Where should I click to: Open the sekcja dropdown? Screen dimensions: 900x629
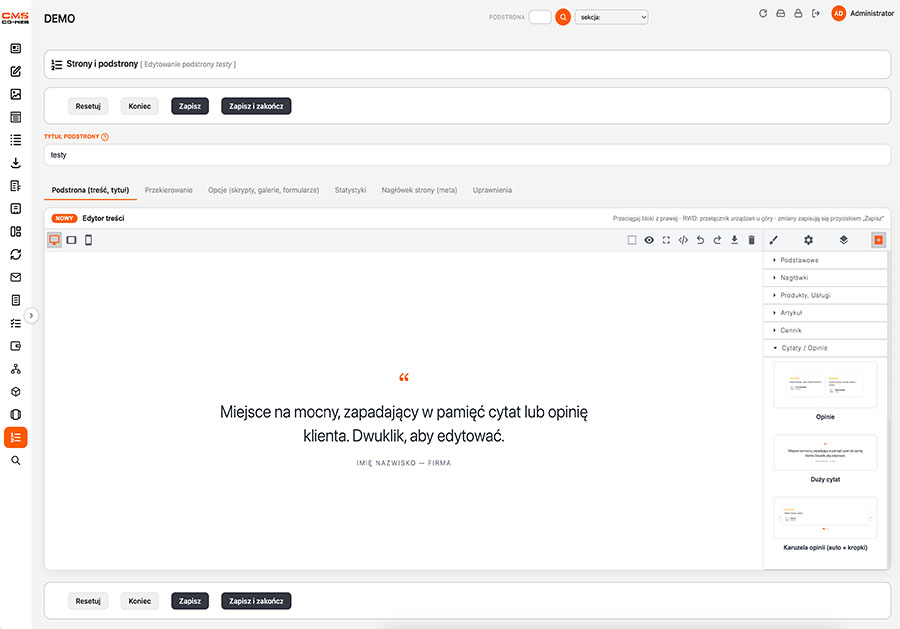(612, 17)
